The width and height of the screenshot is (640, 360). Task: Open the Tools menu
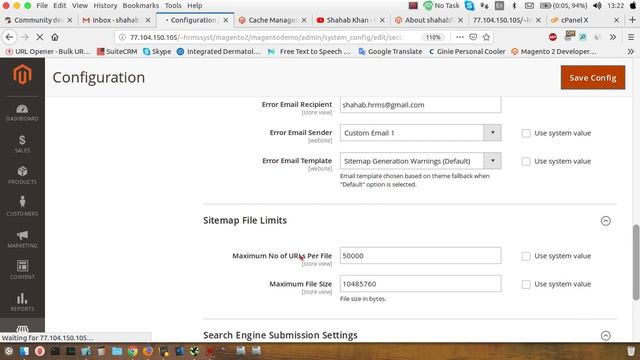pyautogui.click(x=173, y=6)
